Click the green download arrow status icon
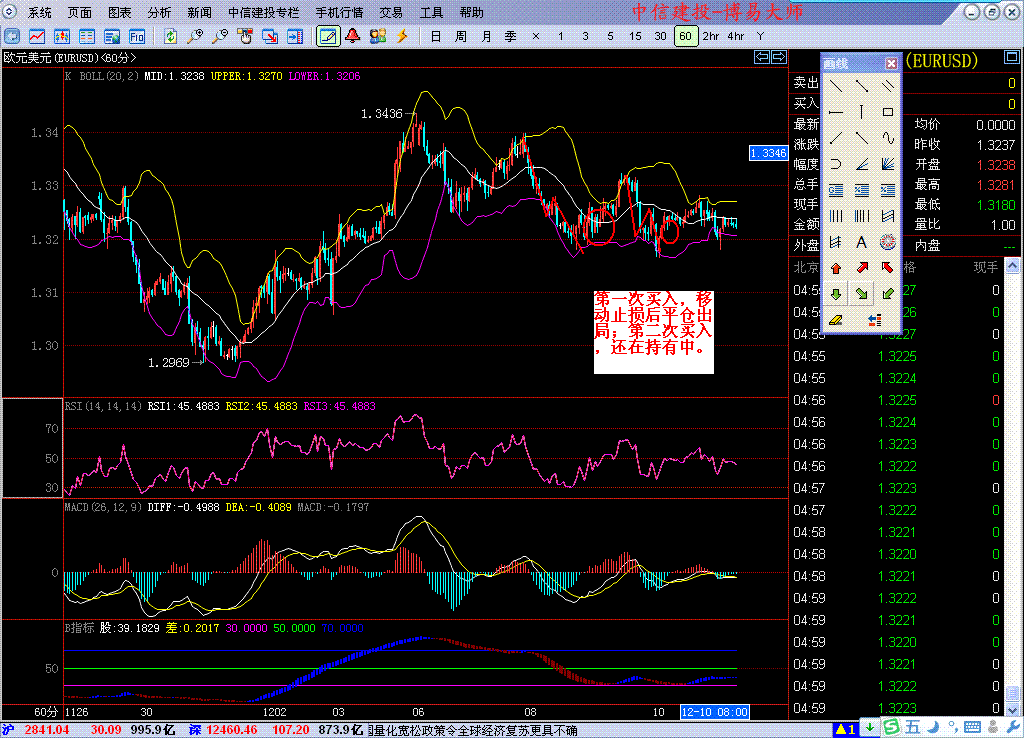This screenshot has width=1024, height=738. point(870,728)
